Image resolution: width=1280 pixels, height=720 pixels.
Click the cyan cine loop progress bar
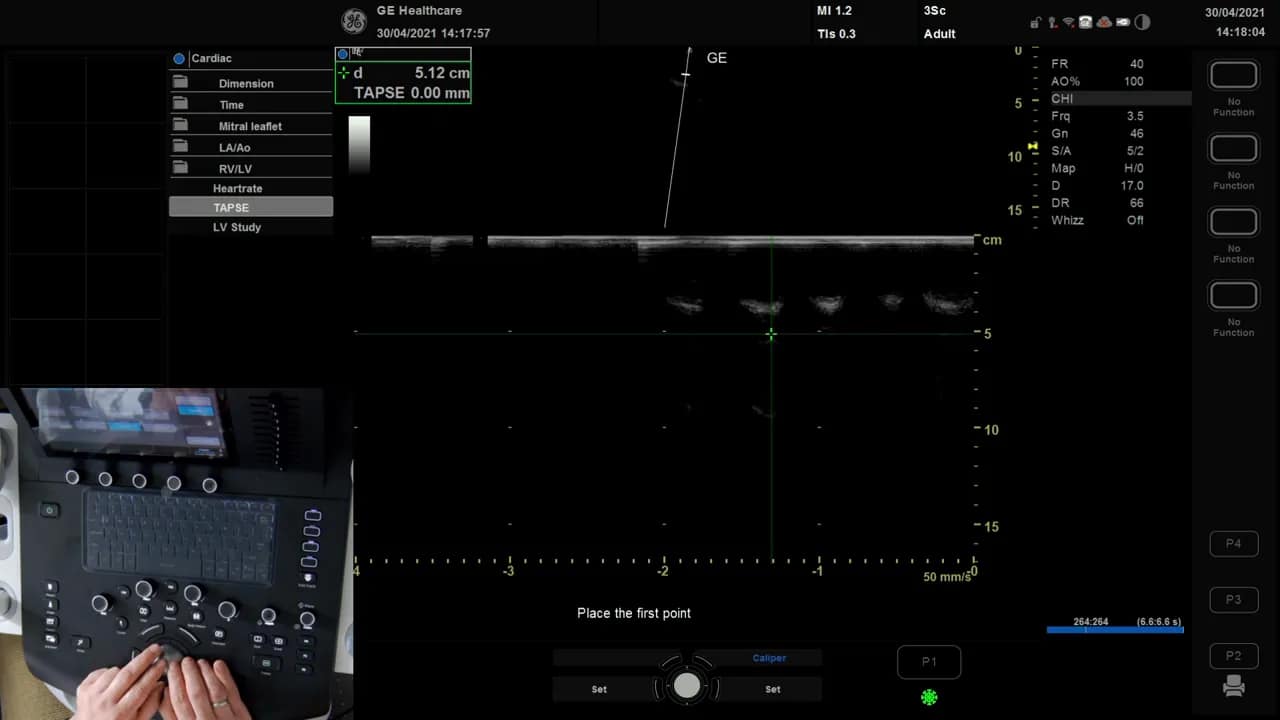click(1115, 629)
